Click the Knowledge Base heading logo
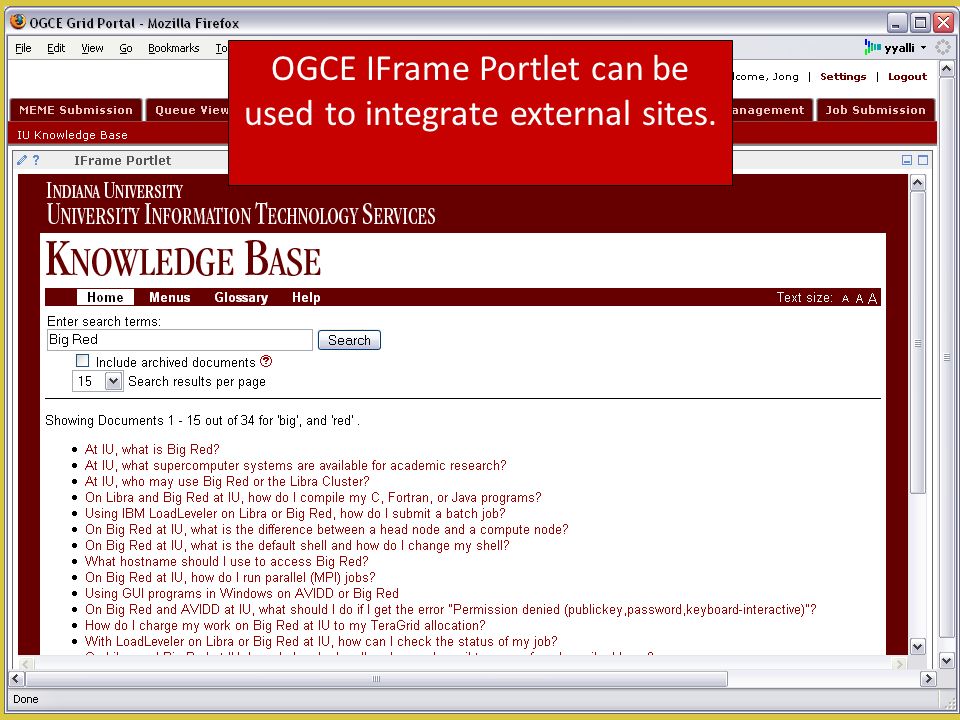The image size is (960, 720). click(183, 260)
